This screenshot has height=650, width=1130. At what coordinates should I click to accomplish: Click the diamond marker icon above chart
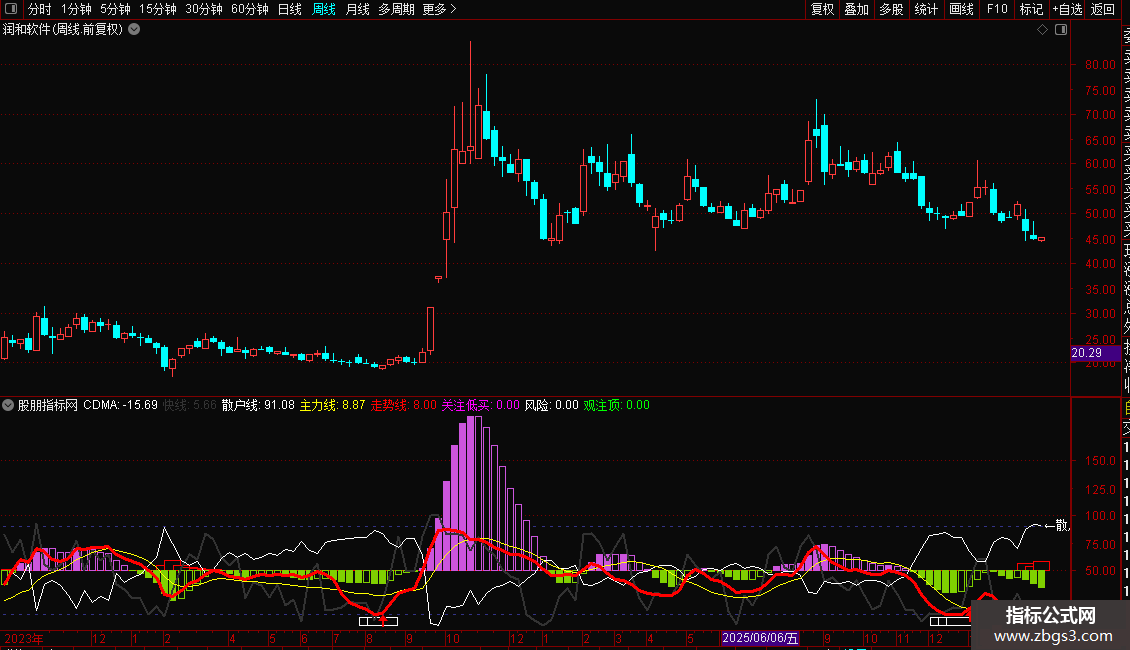(1042, 30)
